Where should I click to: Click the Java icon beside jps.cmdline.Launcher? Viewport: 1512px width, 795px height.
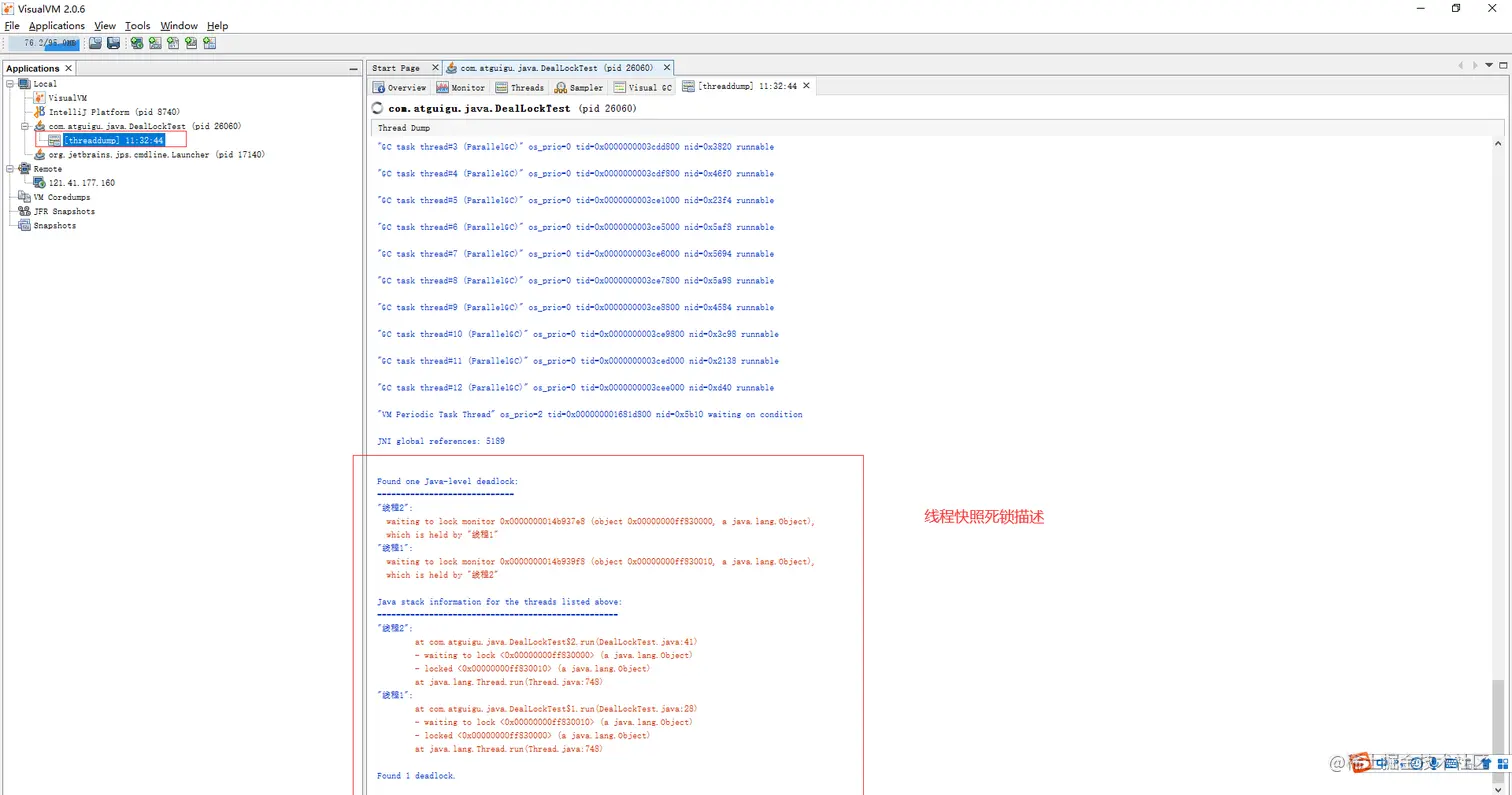[x=40, y=155]
